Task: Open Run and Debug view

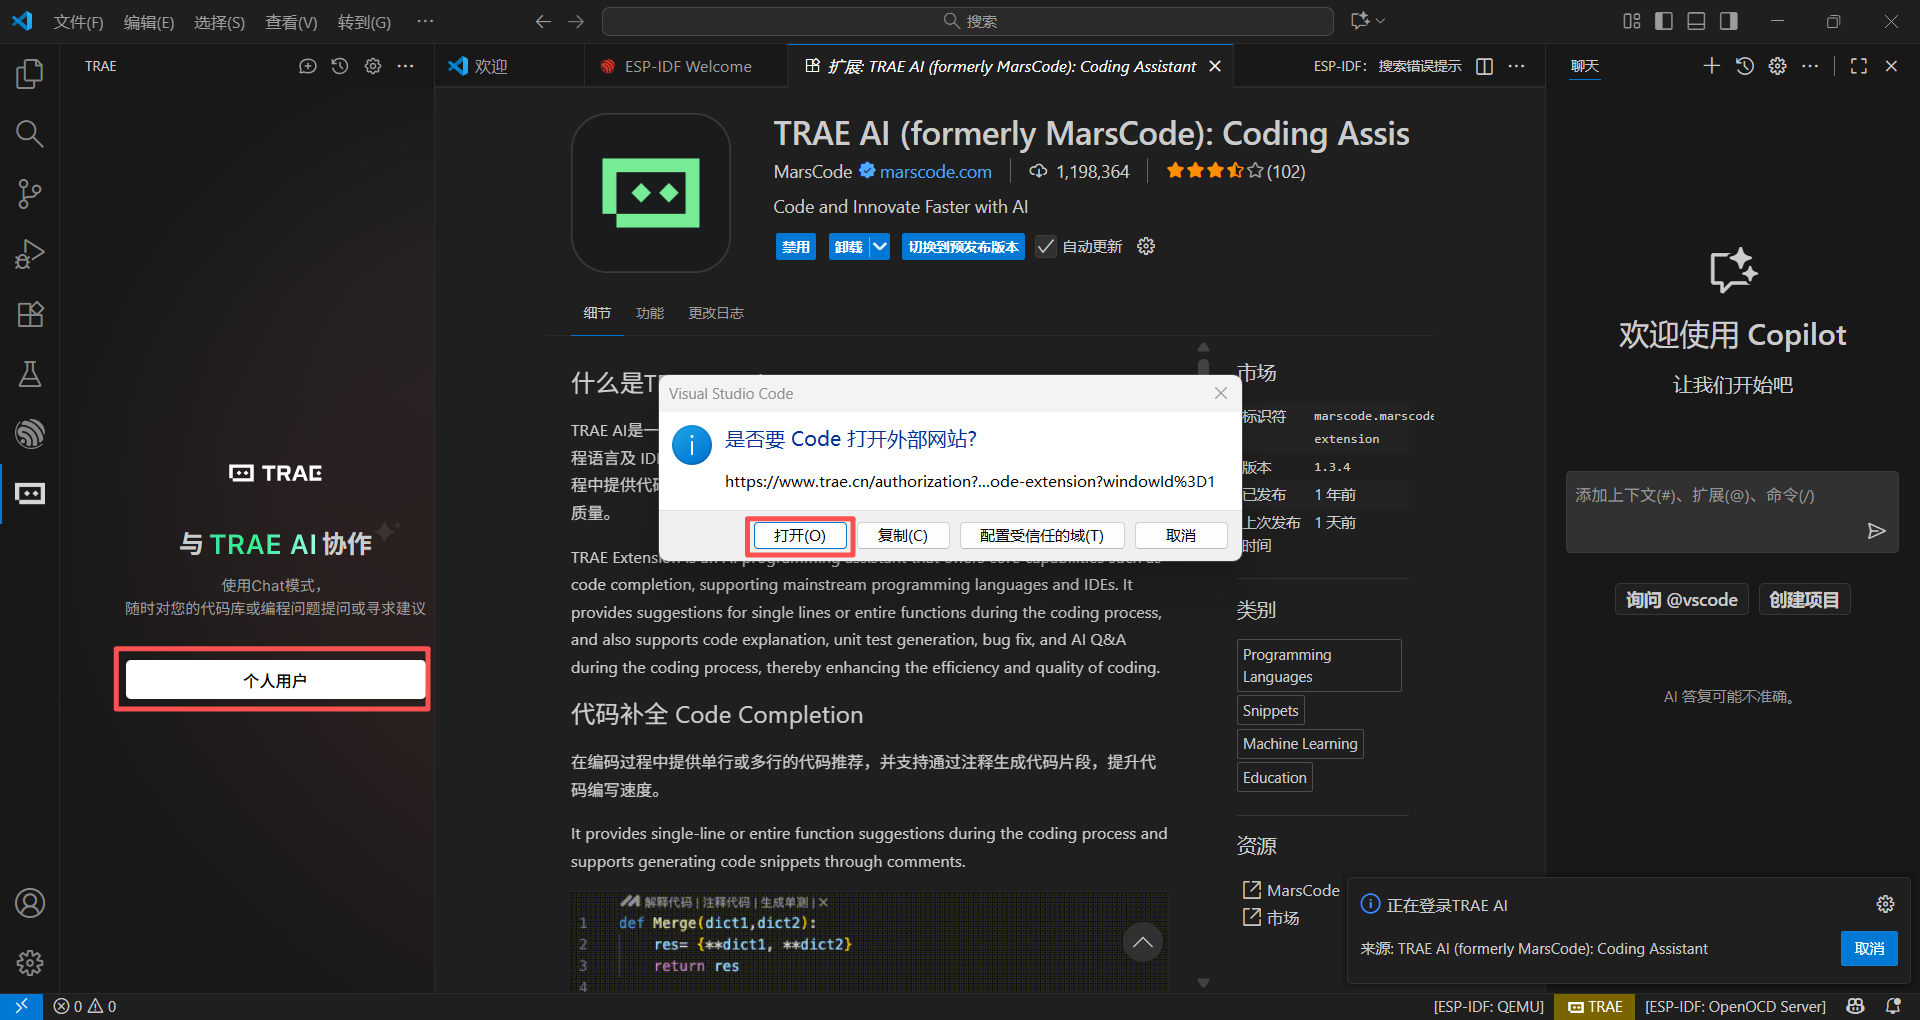Action: (30, 254)
